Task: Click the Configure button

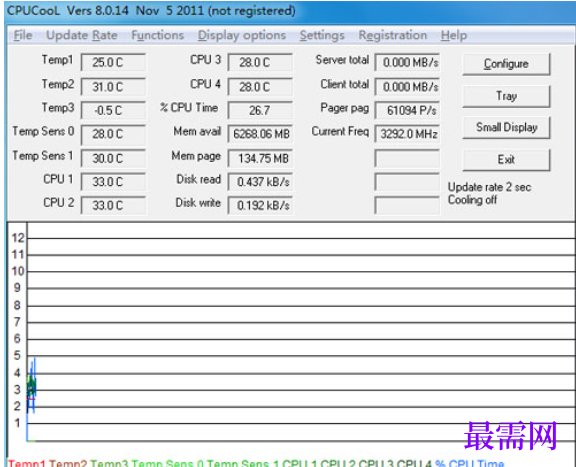Action: pos(506,64)
